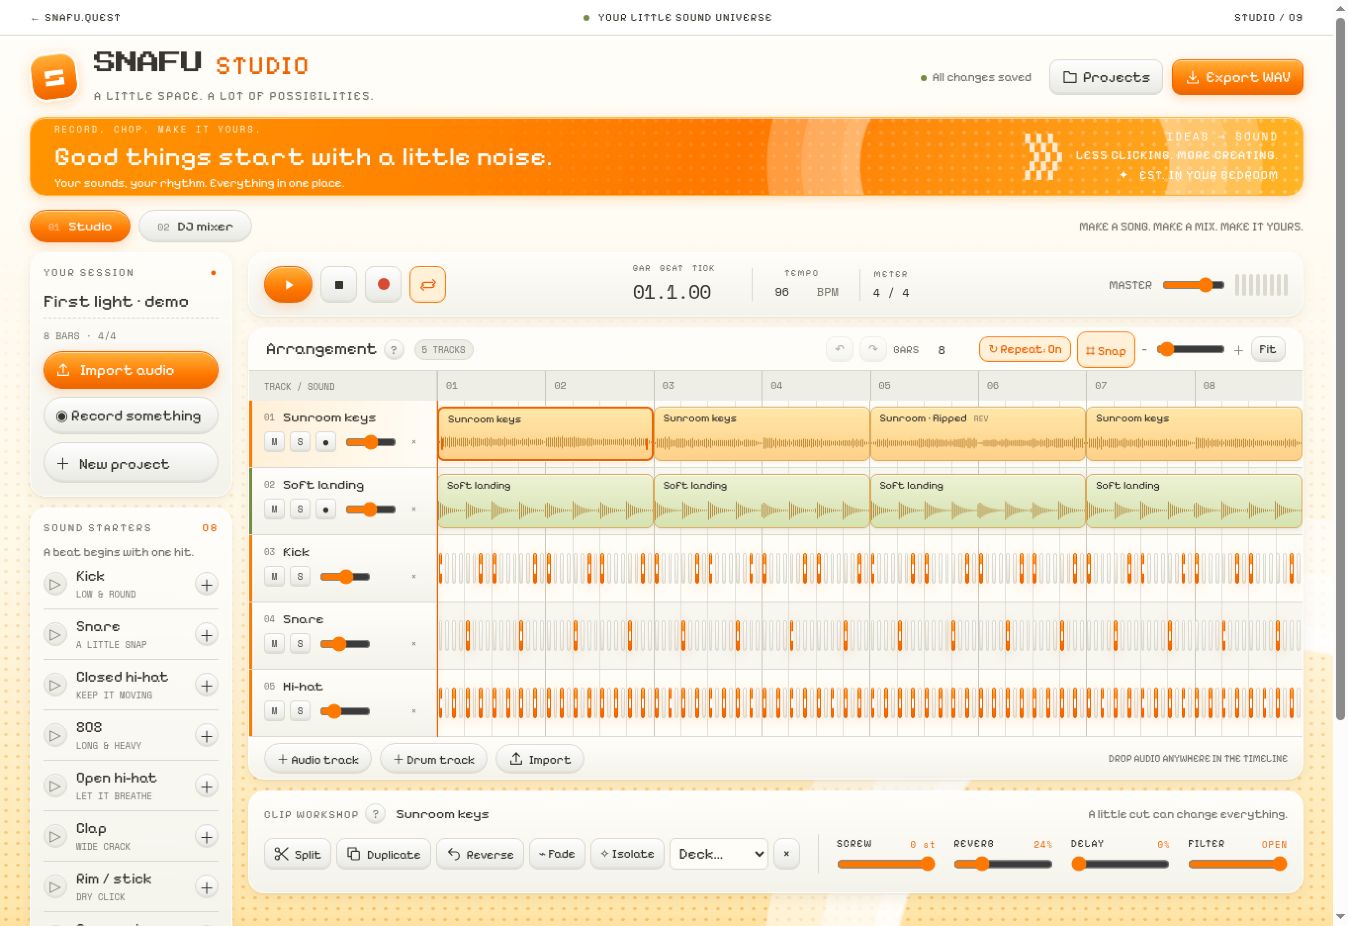Click Record something

[131, 416]
